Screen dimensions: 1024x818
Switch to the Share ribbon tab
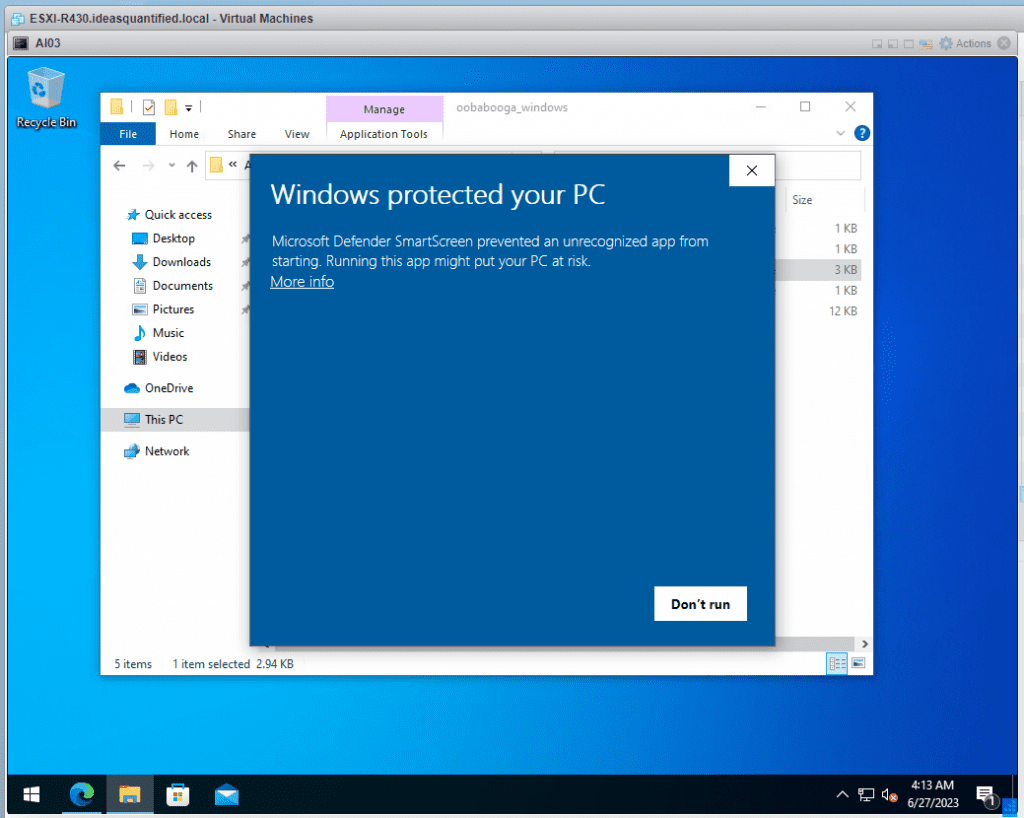point(242,134)
